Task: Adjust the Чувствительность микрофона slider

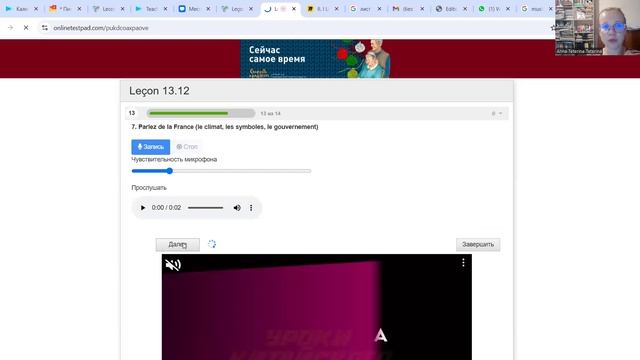Action: (221, 171)
